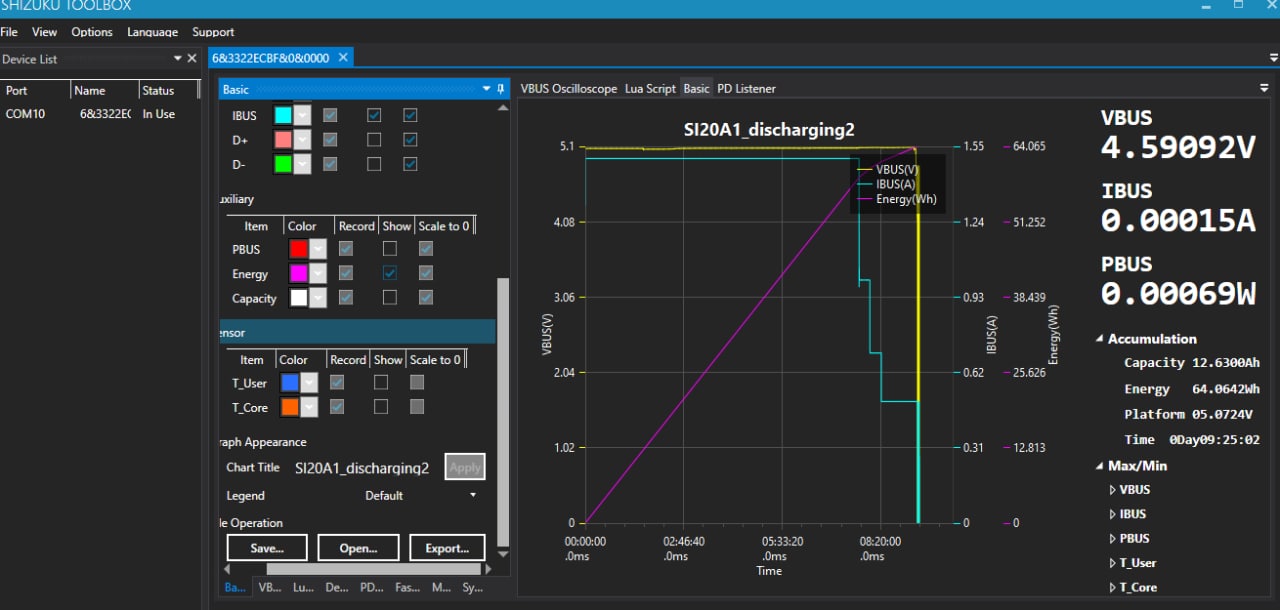Viewport: 1280px width, 610px height.
Task: Click the Apply chart title button
Action: coord(465,467)
